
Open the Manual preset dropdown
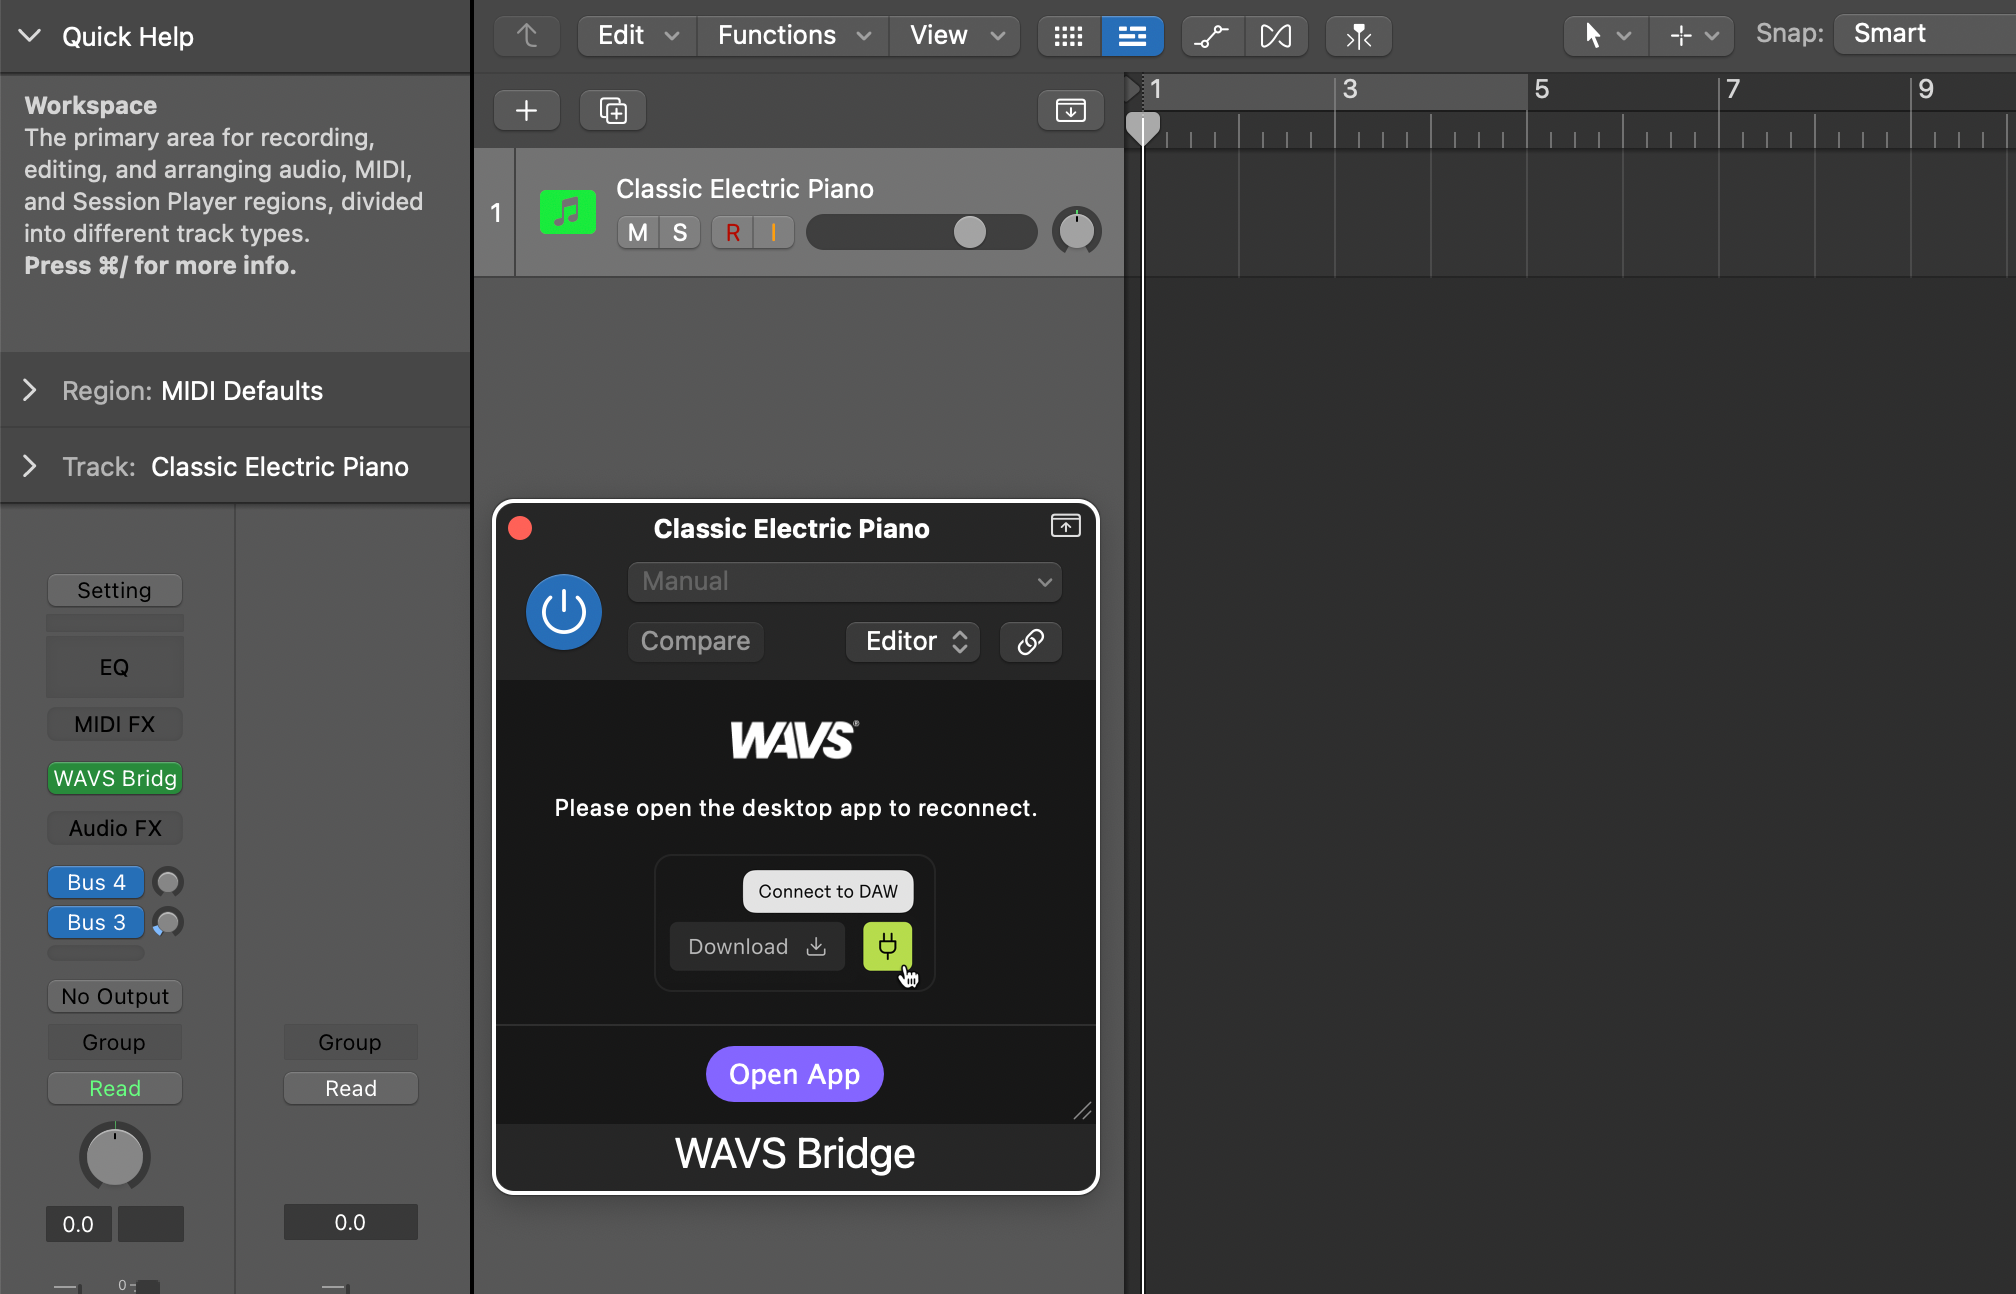(845, 582)
